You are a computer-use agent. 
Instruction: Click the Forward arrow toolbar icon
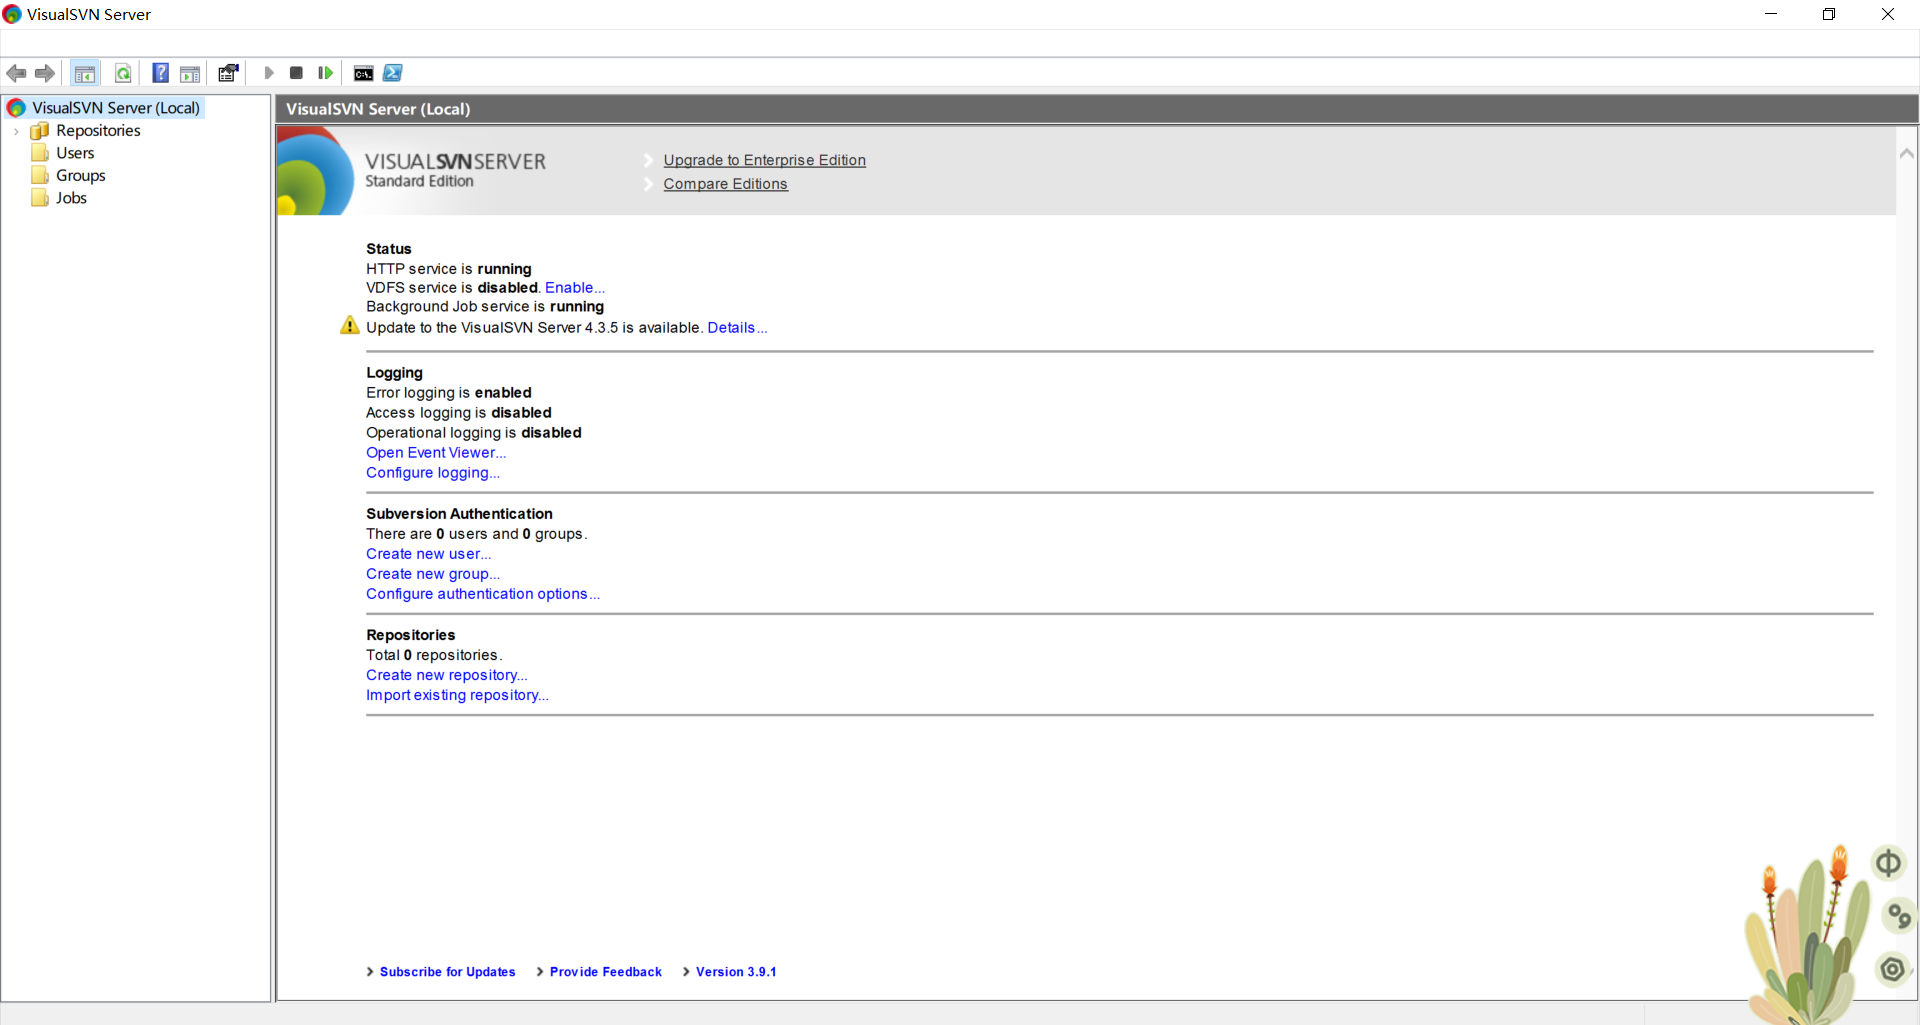pyautogui.click(x=45, y=73)
